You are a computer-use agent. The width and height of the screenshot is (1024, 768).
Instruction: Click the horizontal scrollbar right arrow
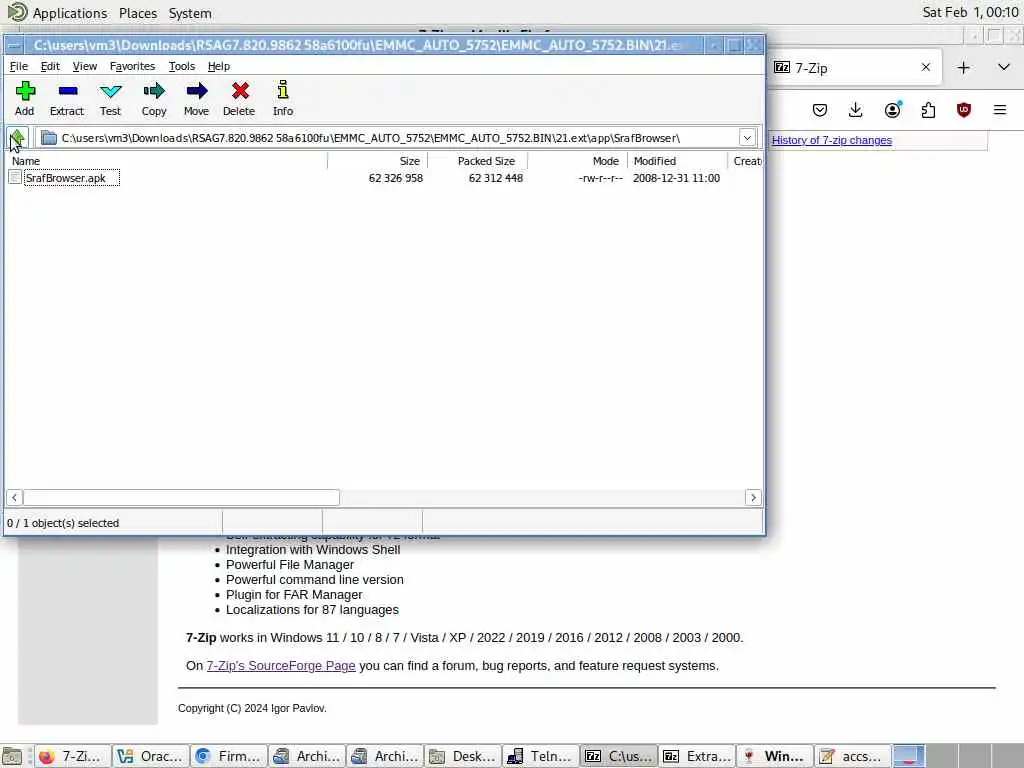[x=753, y=498]
